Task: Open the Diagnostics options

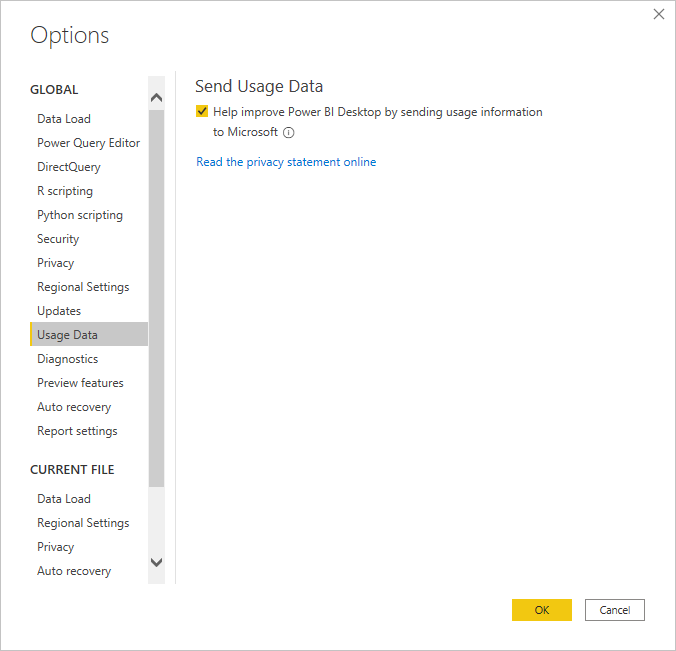Action: 67,359
